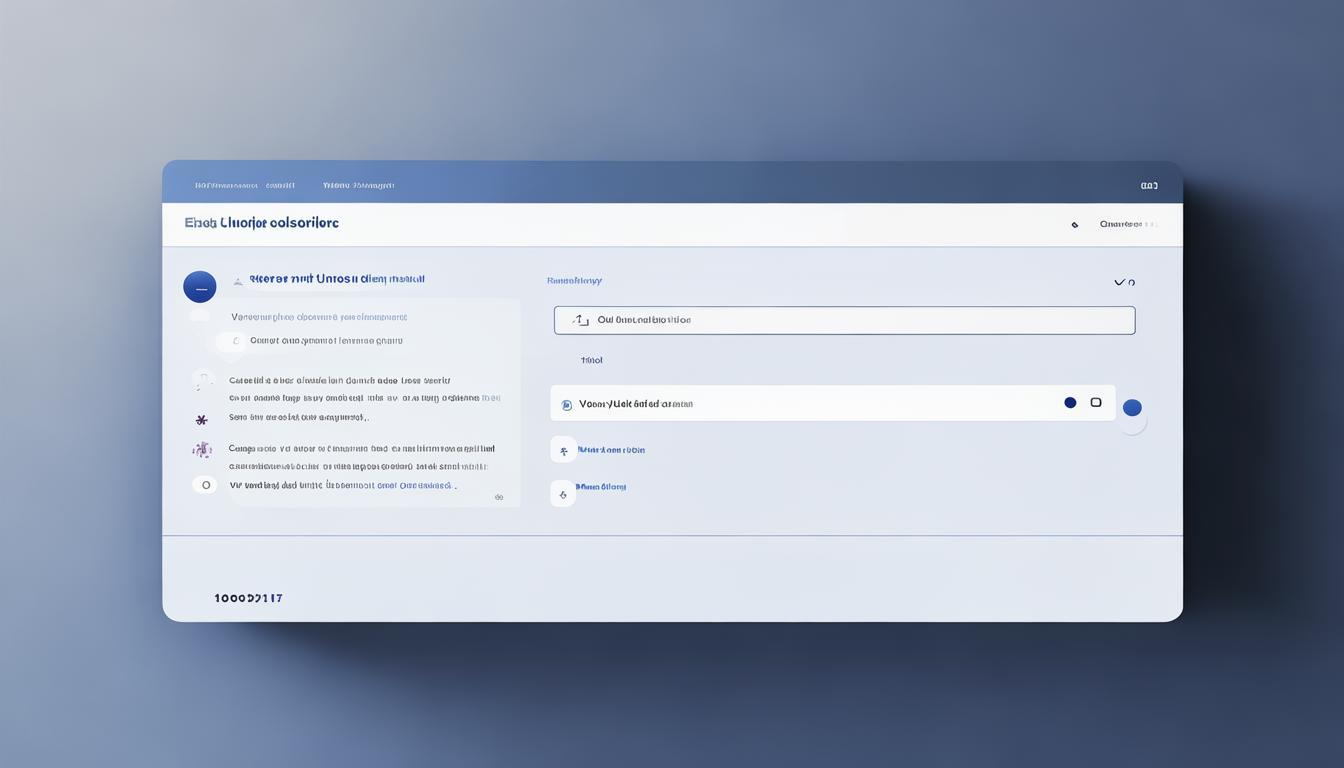Click the page title starting with 'Ehsb'
Viewport: 1344px width, 768px height.
pos(262,223)
